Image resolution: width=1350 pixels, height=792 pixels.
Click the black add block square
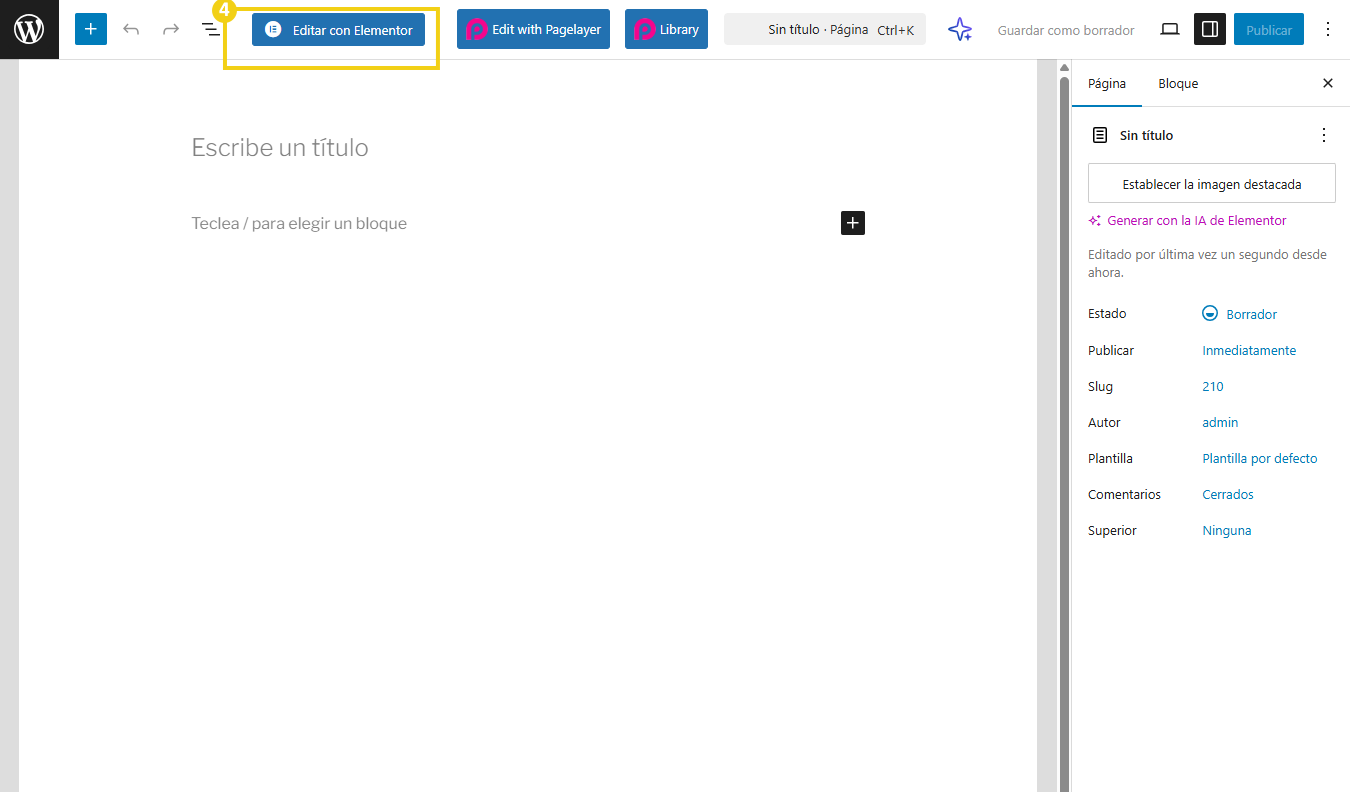(852, 223)
